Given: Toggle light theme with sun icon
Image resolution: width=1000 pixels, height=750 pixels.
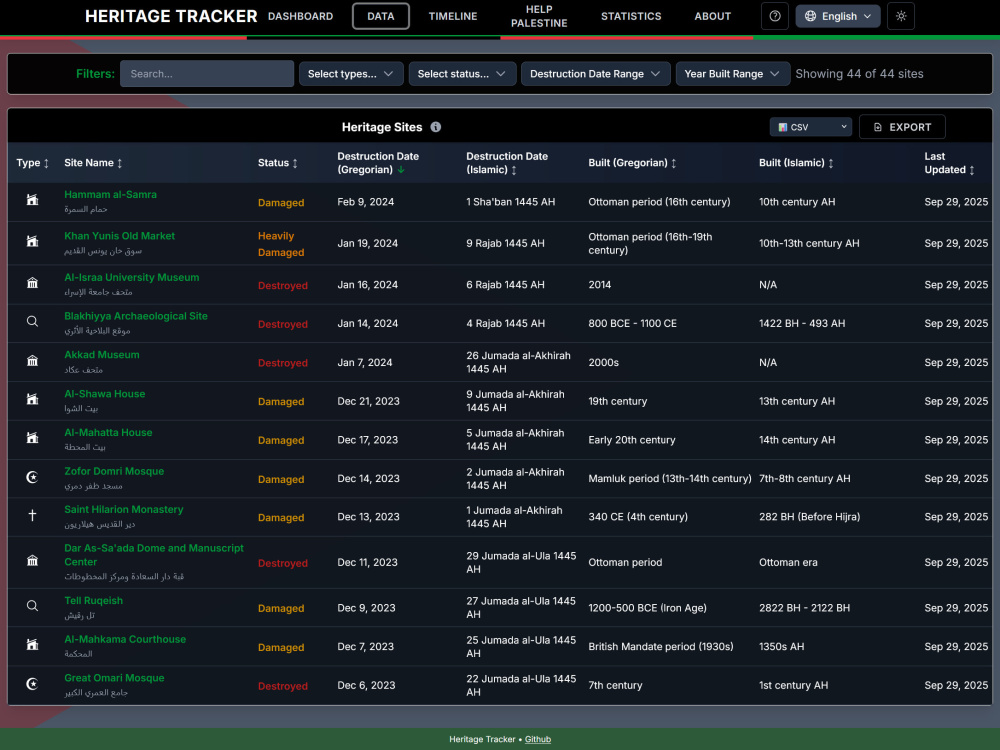Looking at the screenshot, I should click(x=901, y=16).
